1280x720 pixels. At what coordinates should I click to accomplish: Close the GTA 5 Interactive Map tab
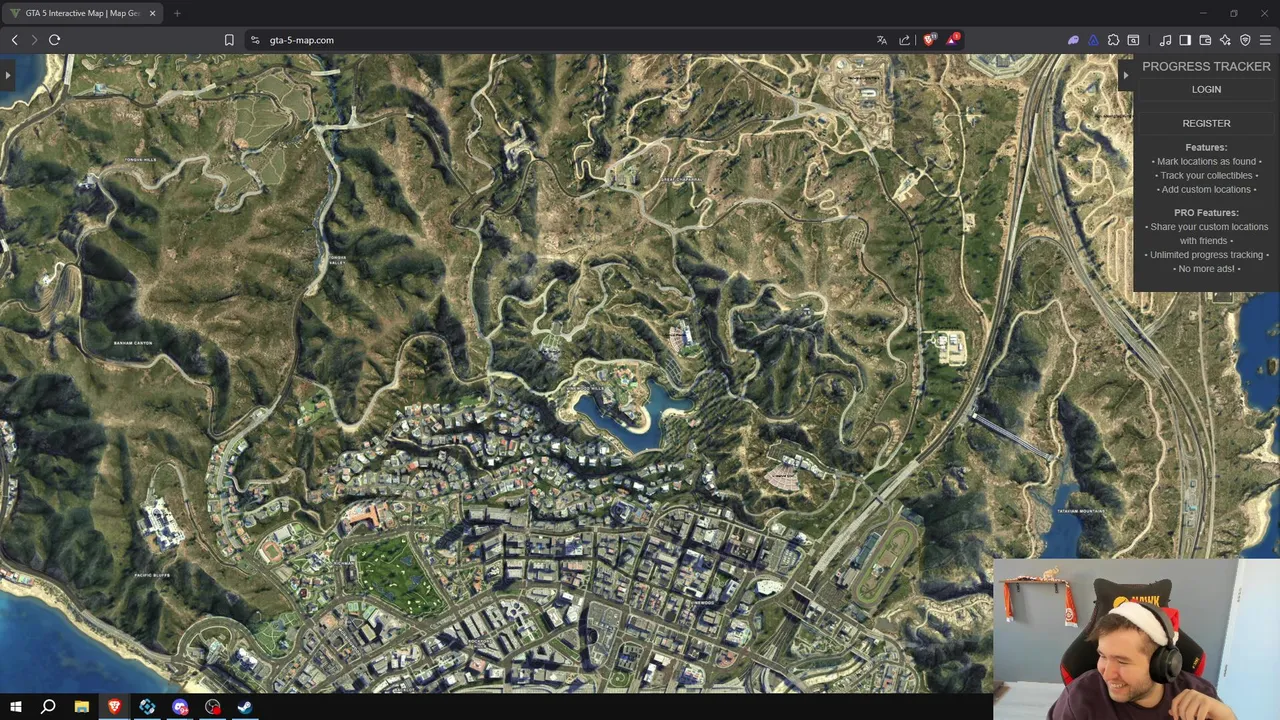152,13
